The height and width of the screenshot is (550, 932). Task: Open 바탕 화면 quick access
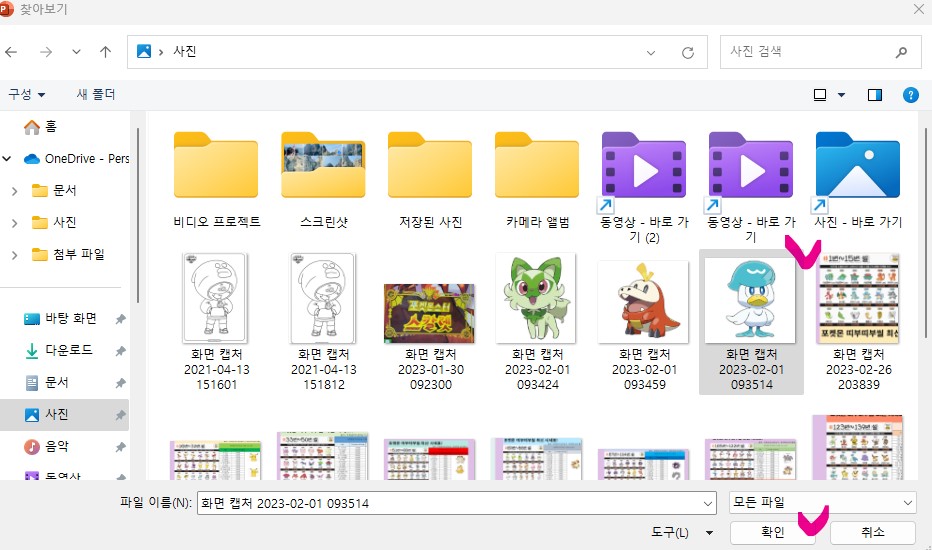60,319
